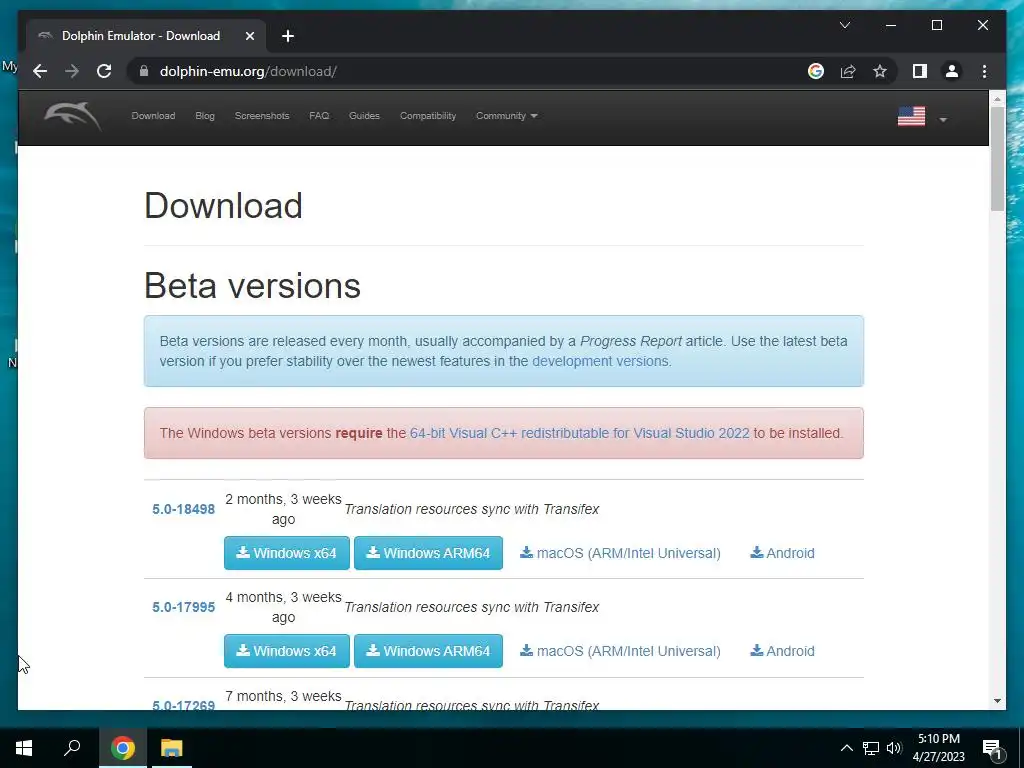Open the Download nav item

pyautogui.click(x=153, y=116)
